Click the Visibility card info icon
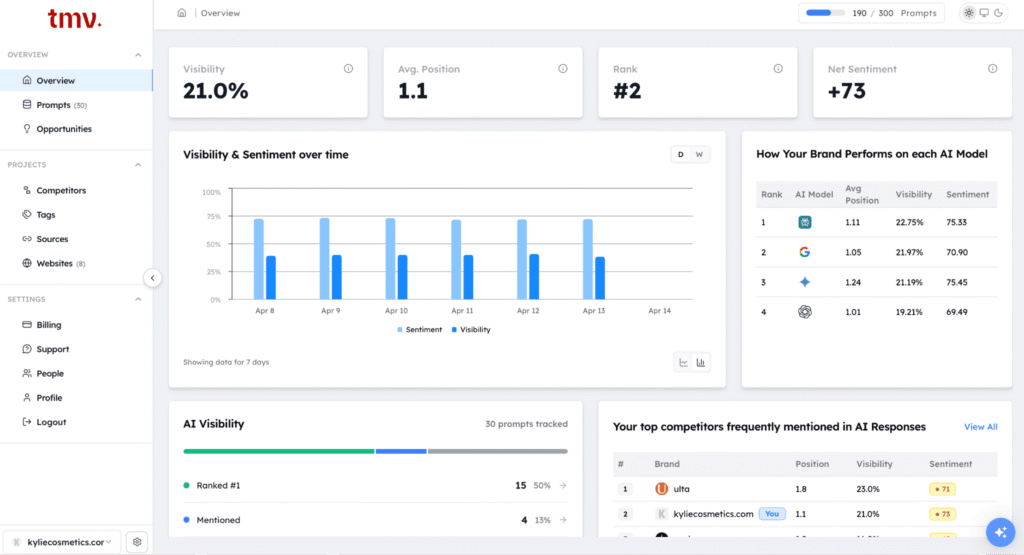The image size is (1024, 555). pos(348,69)
